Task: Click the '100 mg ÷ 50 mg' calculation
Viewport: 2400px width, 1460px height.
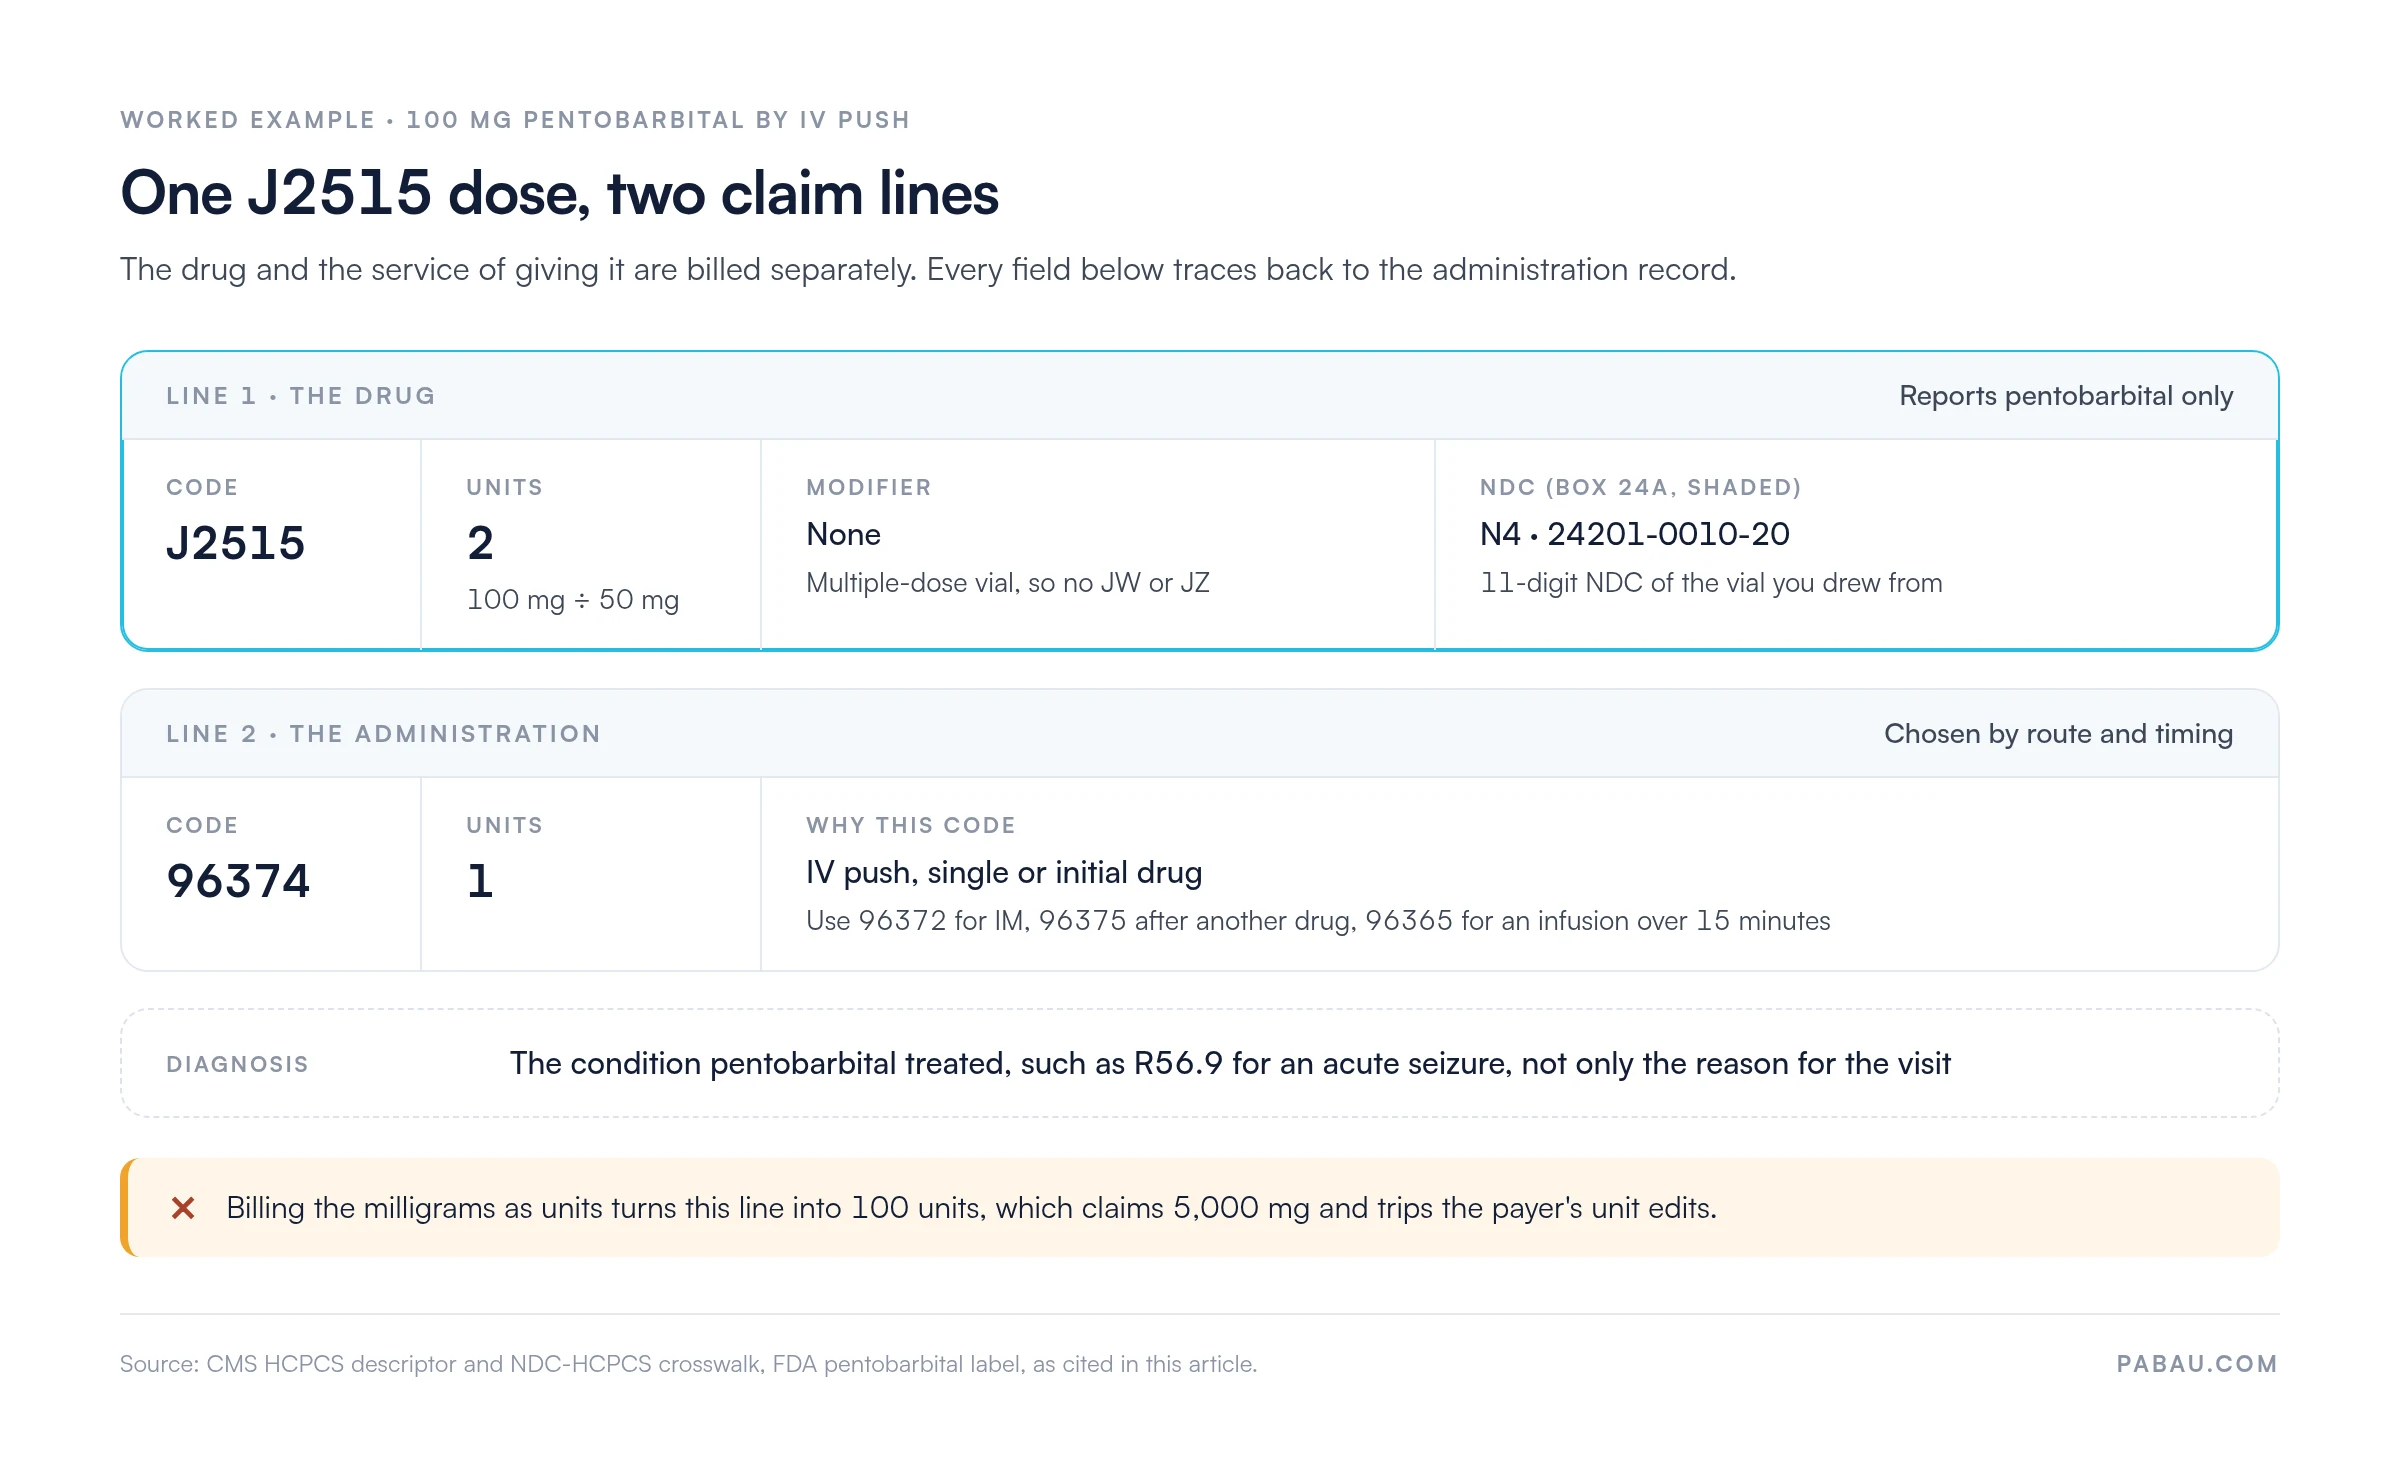Action: point(573,600)
